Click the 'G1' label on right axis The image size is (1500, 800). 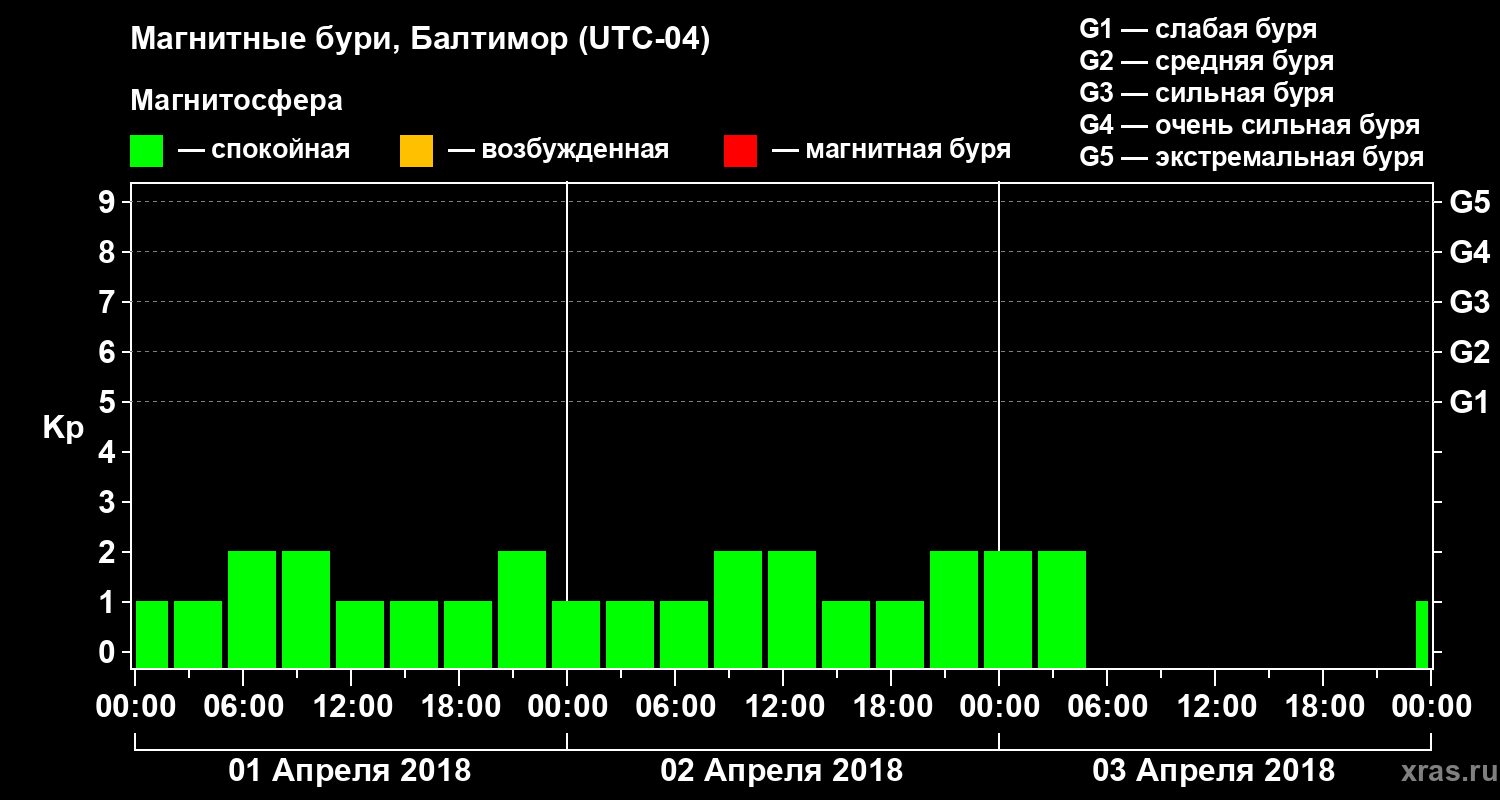point(1470,402)
